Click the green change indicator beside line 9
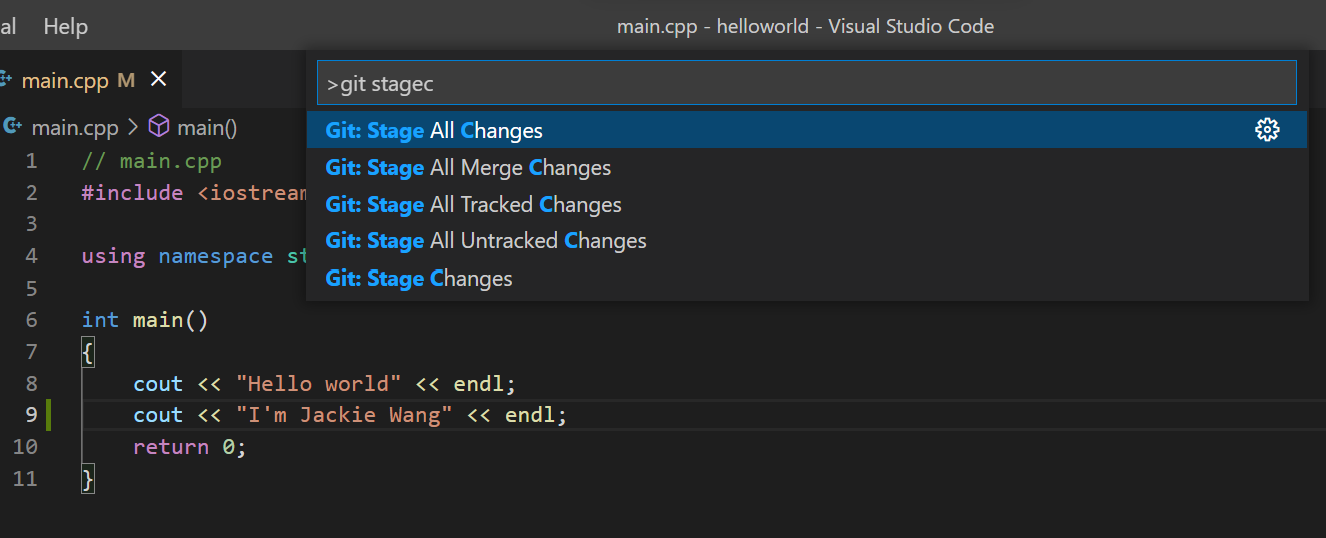The height and width of the screenshot is (538, 1326). [48, 415]
